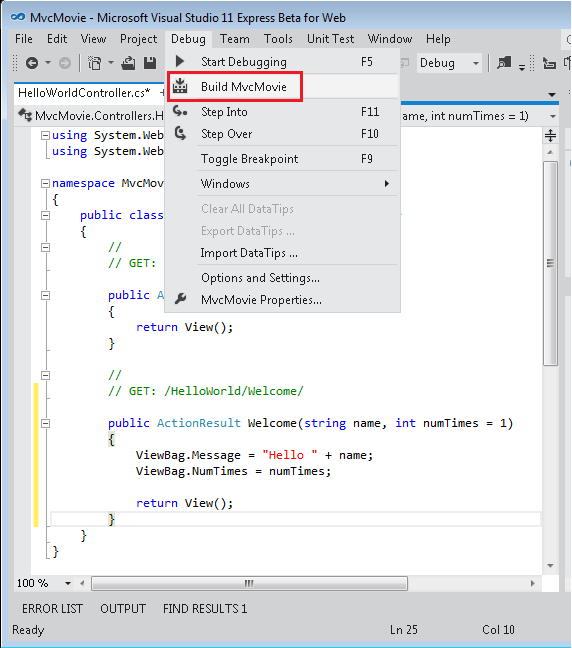572x648 pixels.
Task: Click the toolbar icon right of Debug combo
Action: tap(504, 63)
